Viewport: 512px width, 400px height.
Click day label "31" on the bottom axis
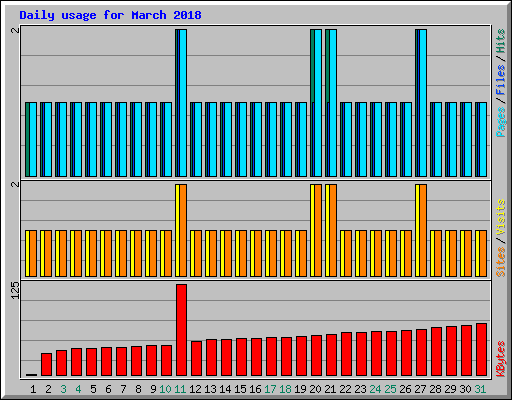click(x=480, y=389)
